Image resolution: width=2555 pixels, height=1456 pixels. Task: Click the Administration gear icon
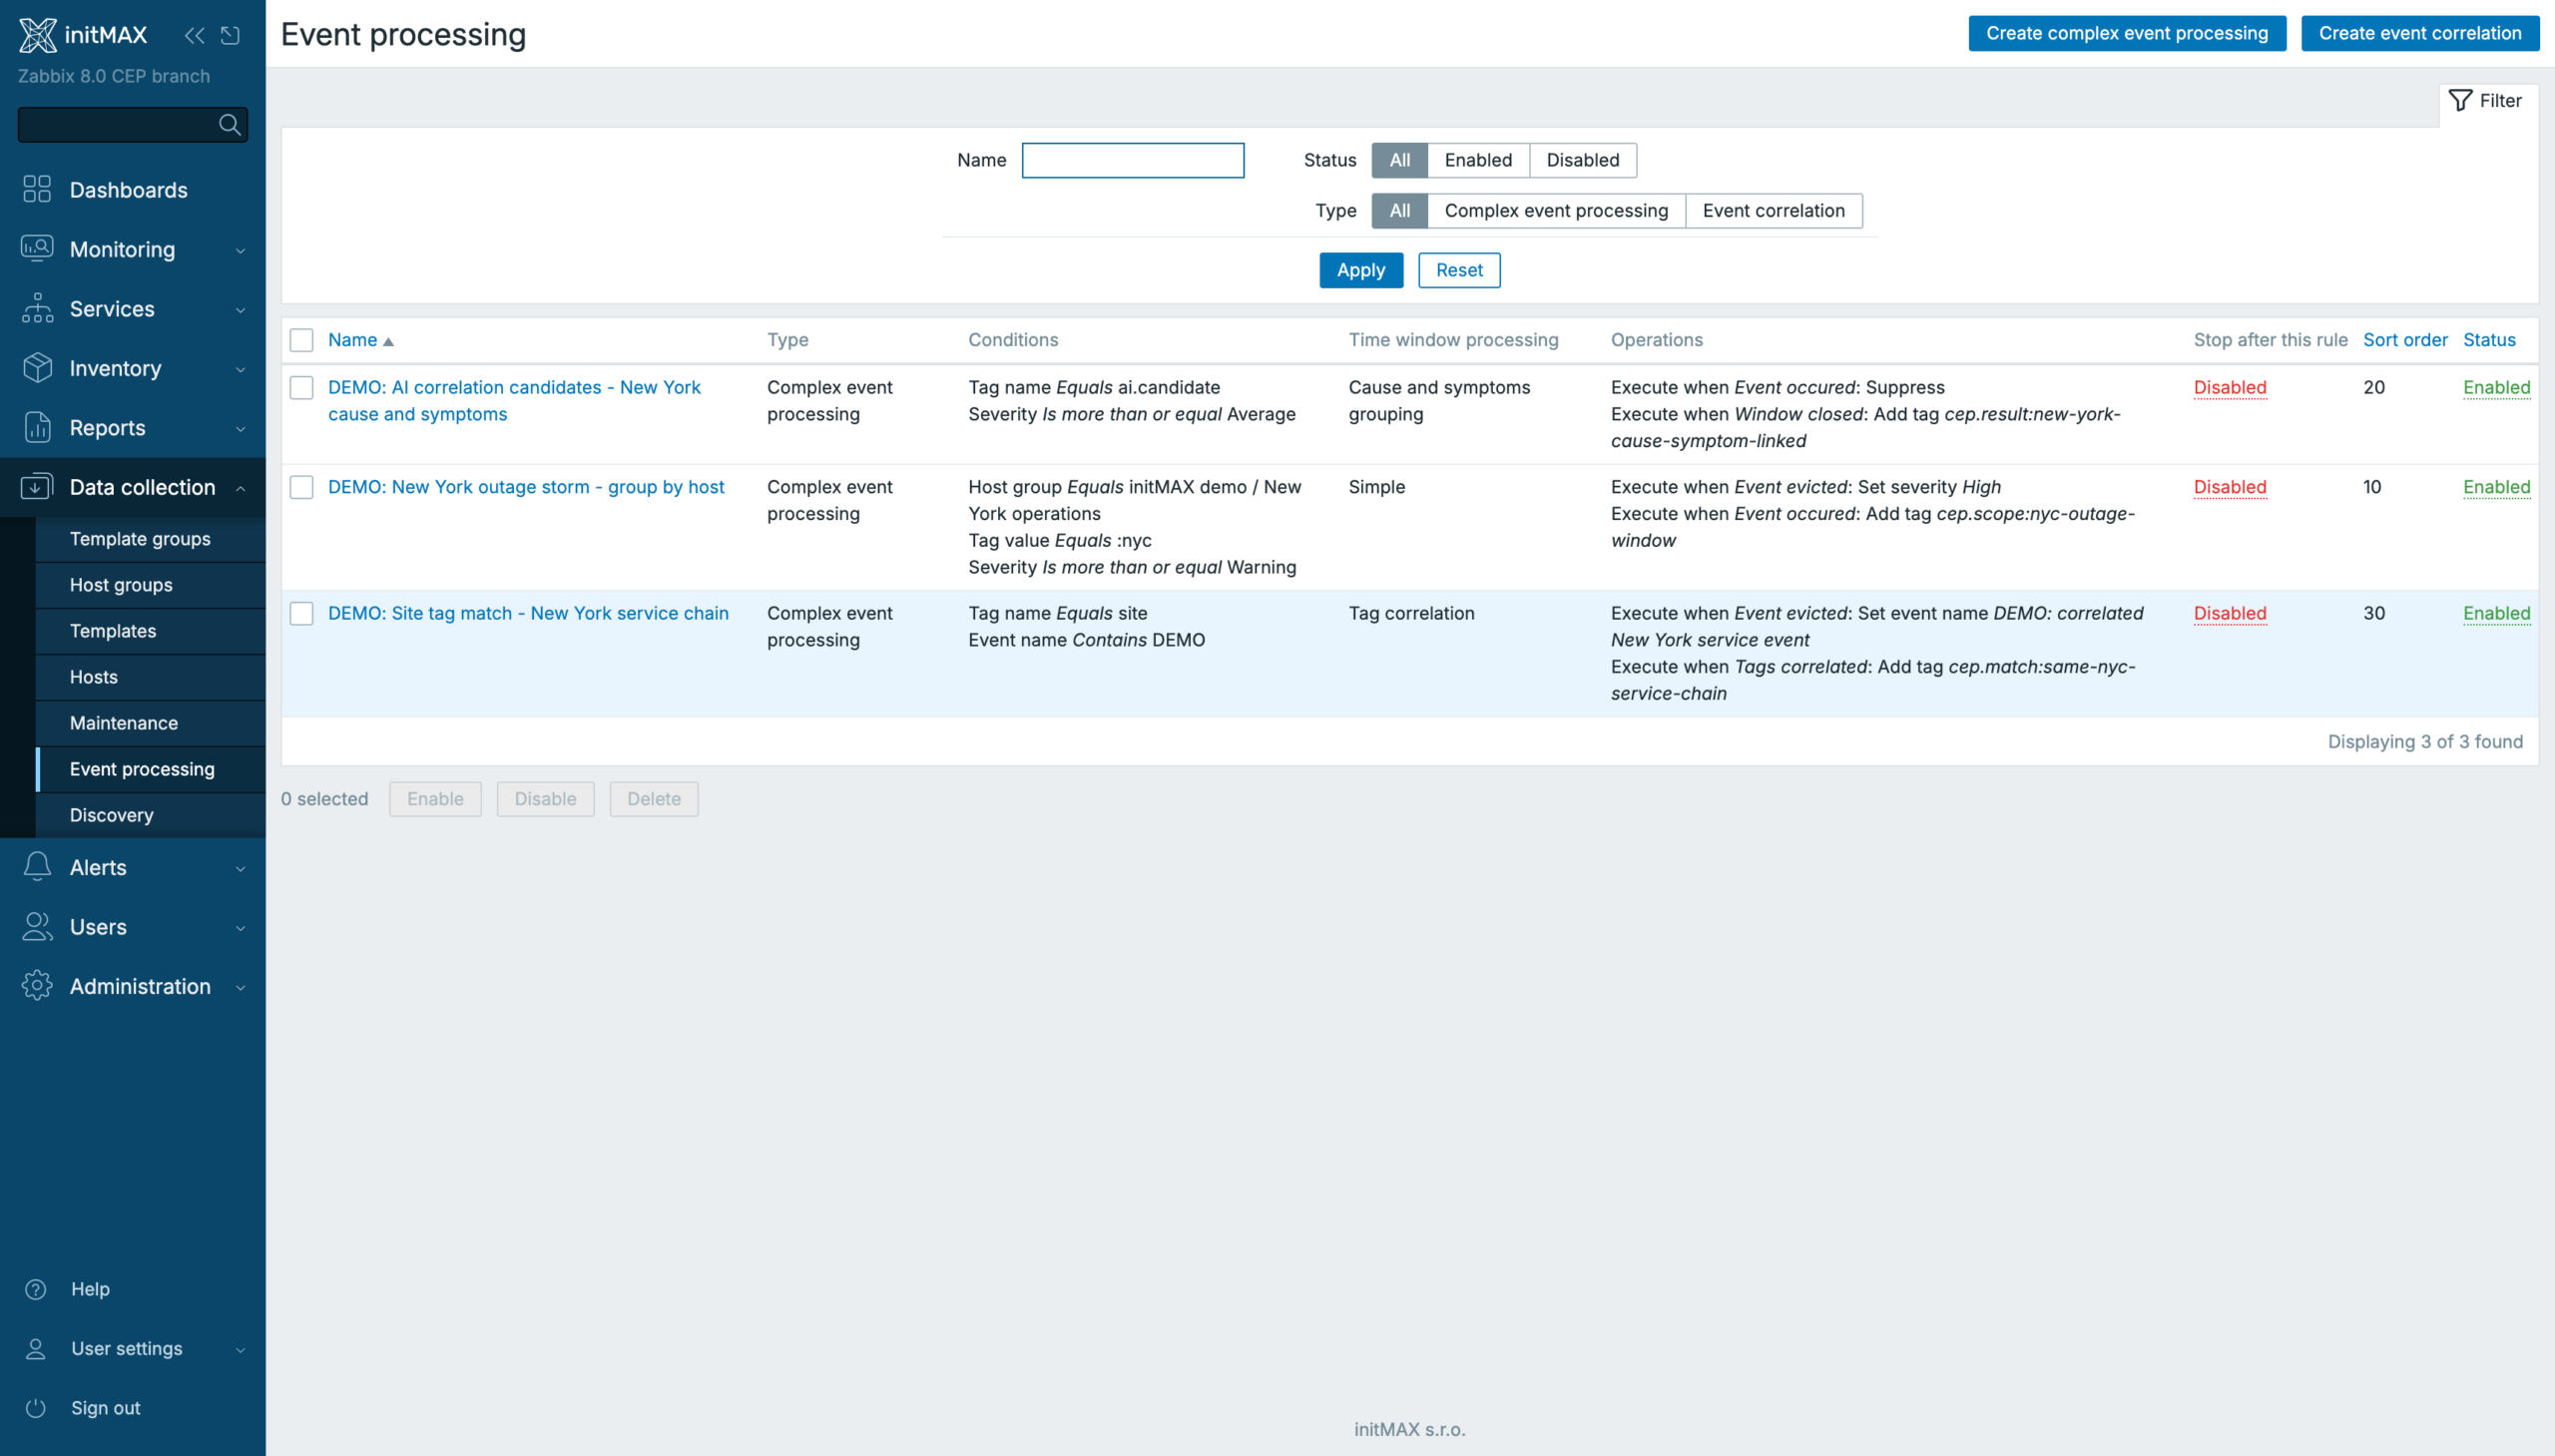point(37,985)
